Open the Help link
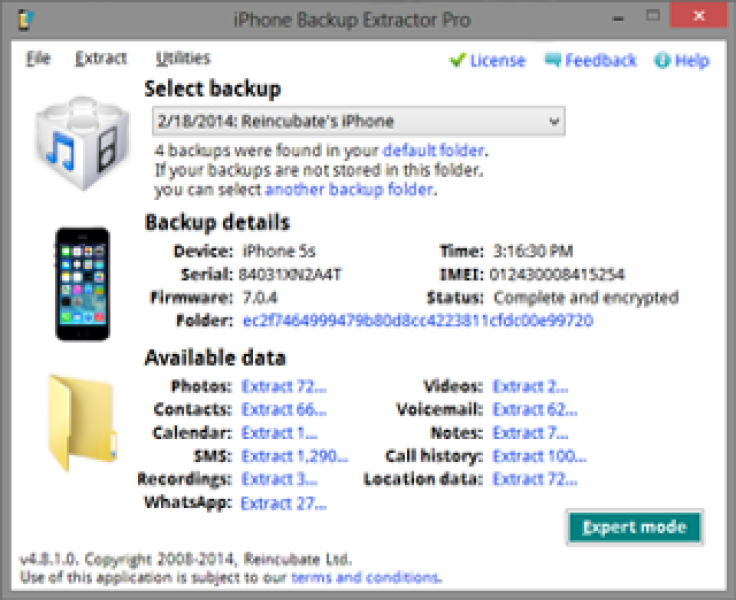 [692, 61]
